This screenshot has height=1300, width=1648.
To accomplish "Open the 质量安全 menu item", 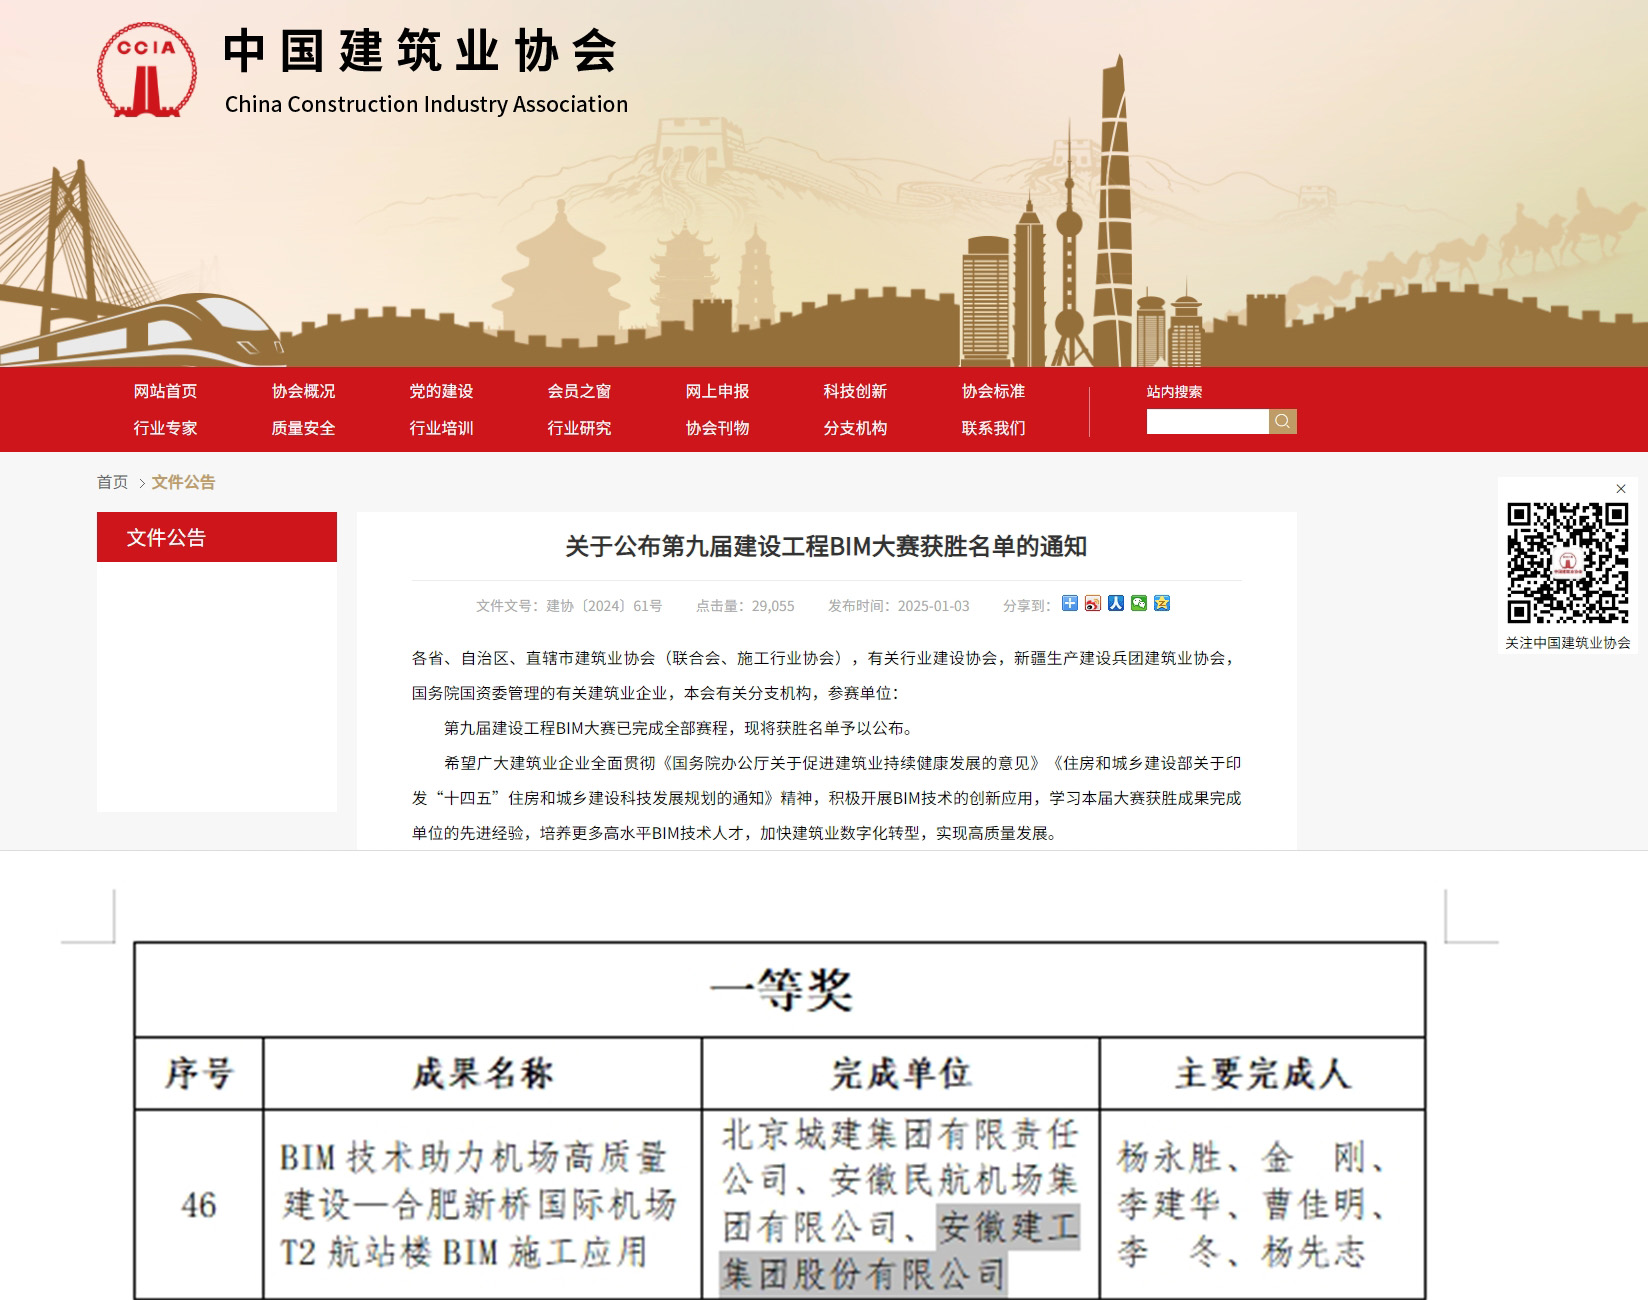I will point(304,428).
